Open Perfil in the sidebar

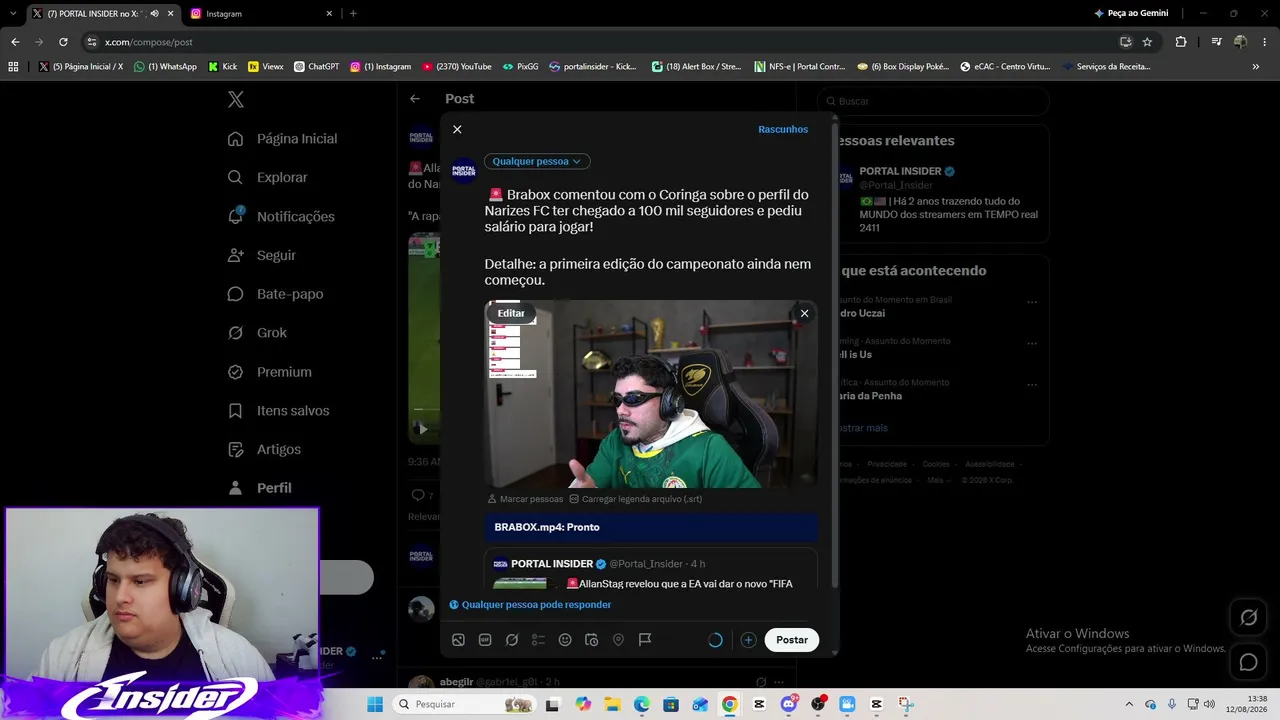click(259, 488)
